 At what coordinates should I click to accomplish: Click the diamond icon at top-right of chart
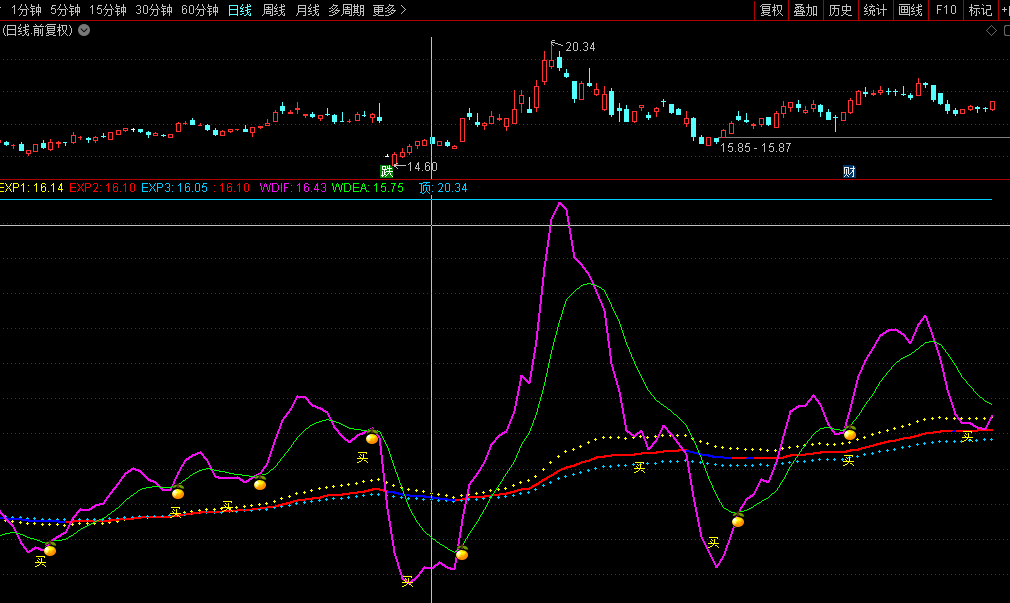tap(991, 30)
